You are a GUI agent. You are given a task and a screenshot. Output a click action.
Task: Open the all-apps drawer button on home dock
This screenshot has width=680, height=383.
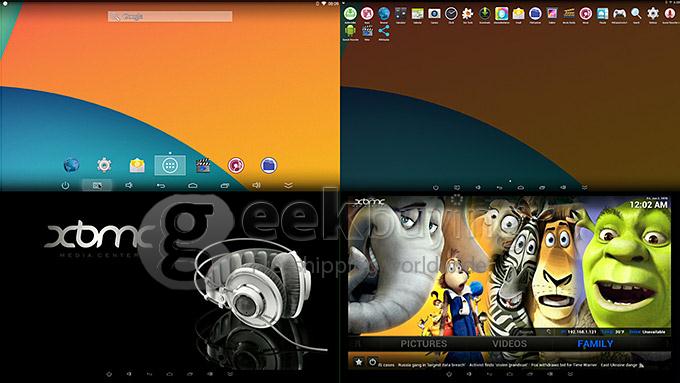click(x=170, y=165)
